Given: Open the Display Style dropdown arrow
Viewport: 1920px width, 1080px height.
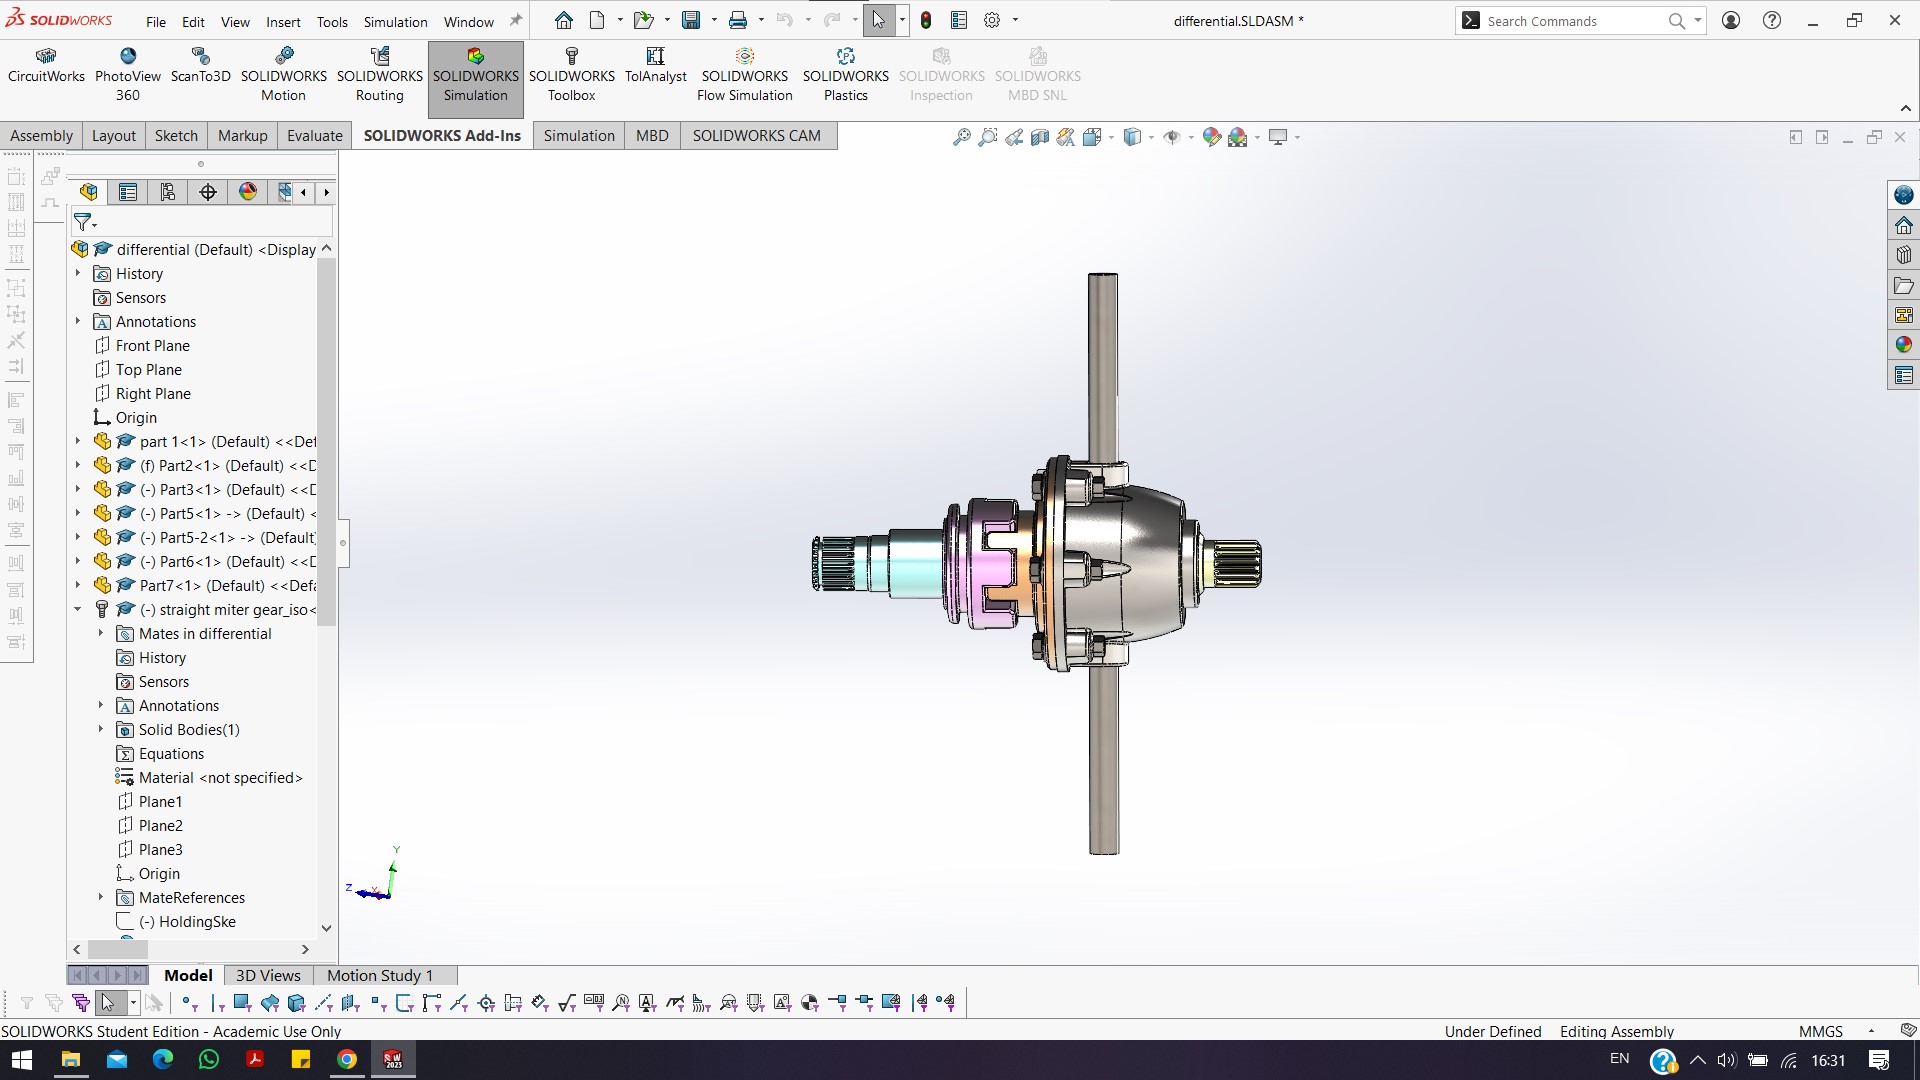Looking at the screenshot, I should click(1151, 138).
